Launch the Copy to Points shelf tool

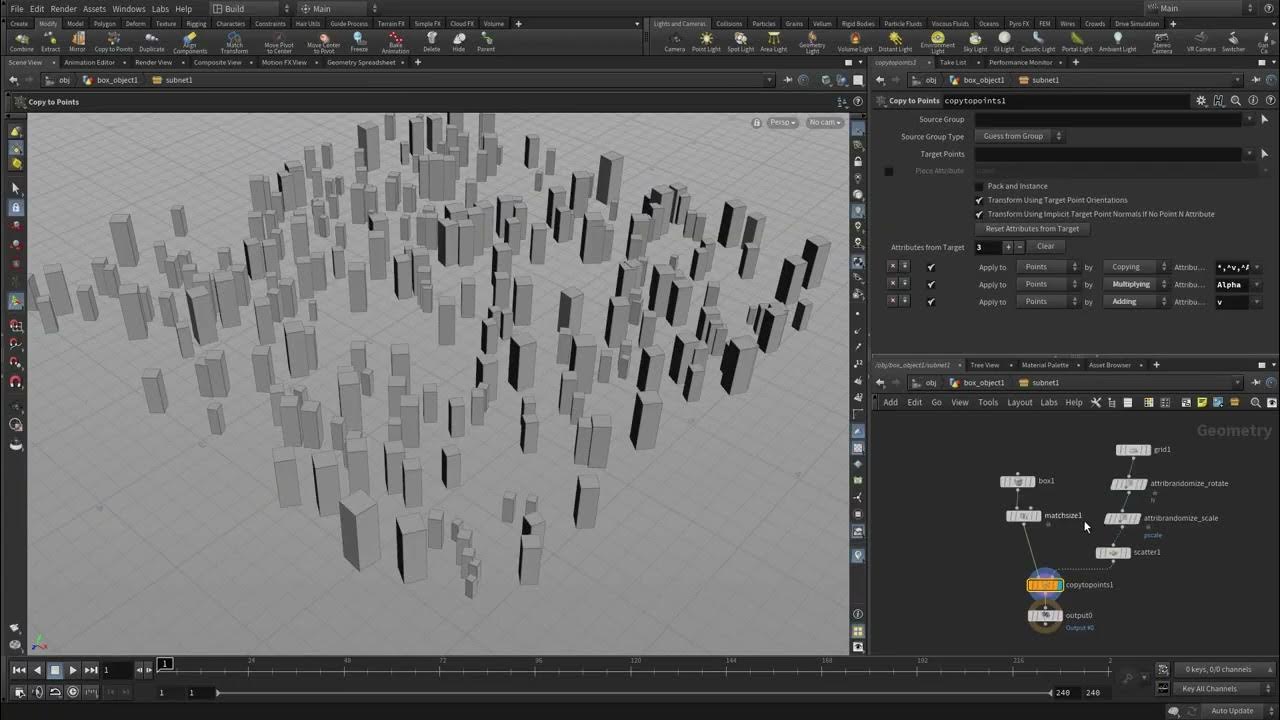[x=114, y=41]
